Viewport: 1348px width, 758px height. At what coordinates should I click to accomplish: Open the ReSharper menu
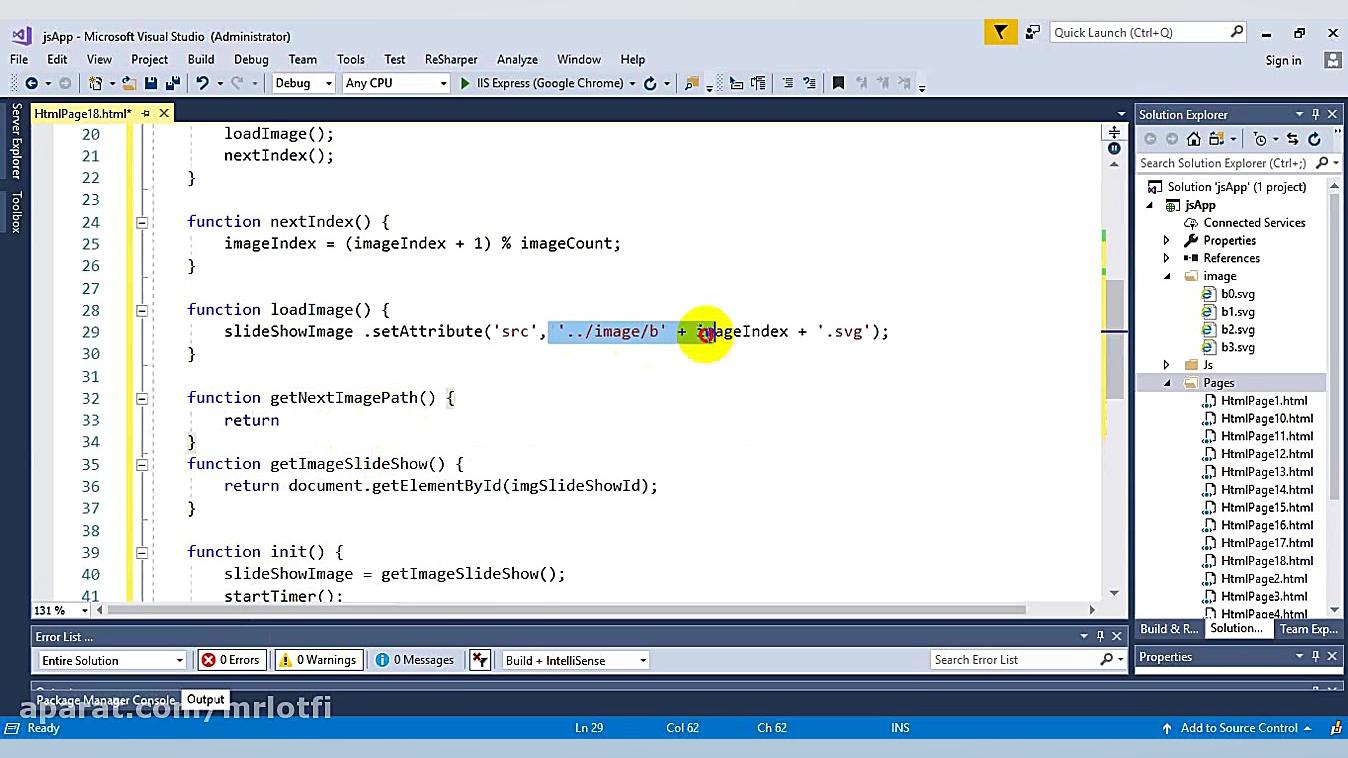click(451, 59)
